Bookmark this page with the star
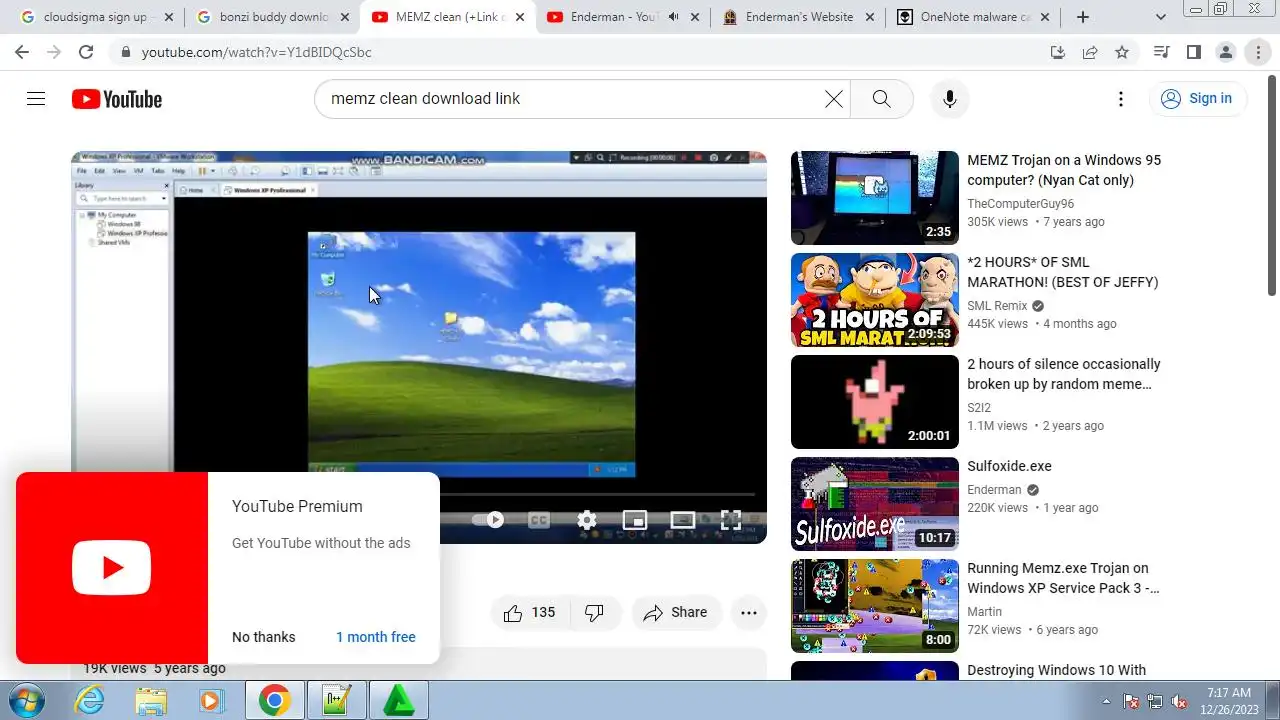Screen dimensions: 1280x720 (x=1122, y=52)
